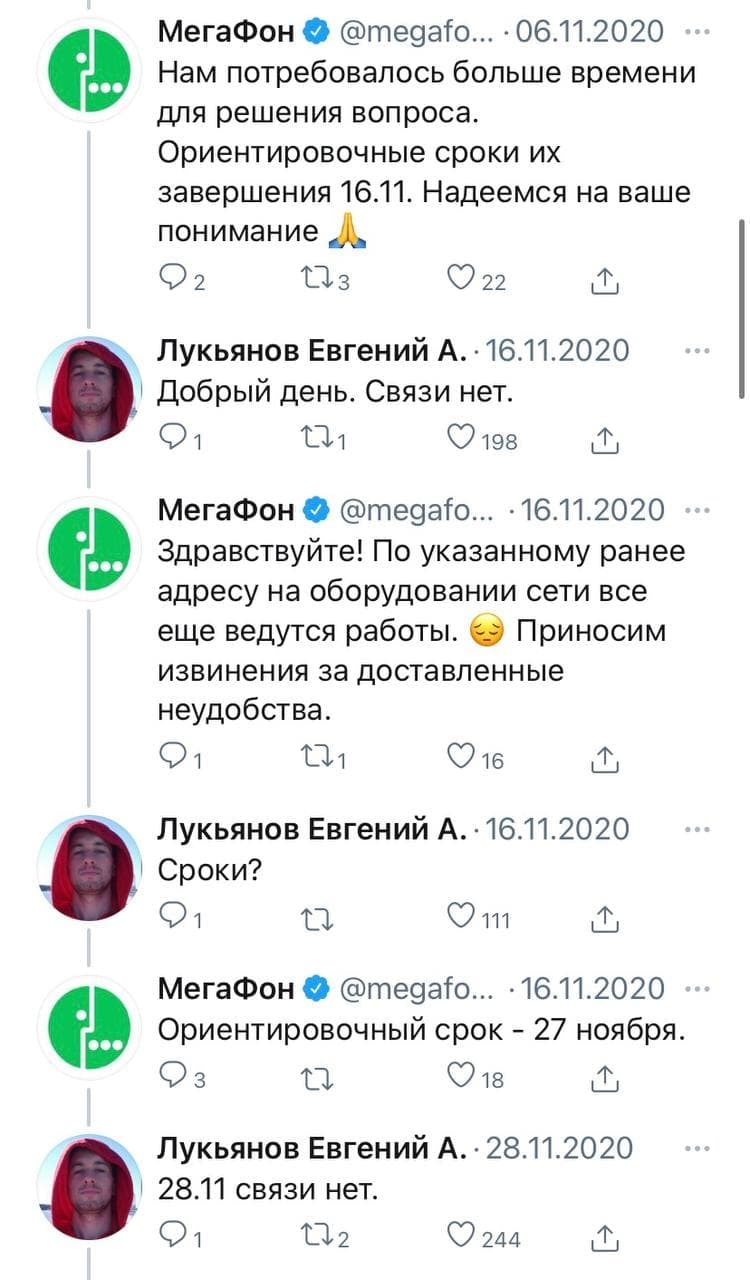Share MegaFon's 'Приносим извинения' tweet
750x1280 pixels.
pos(605,760)
